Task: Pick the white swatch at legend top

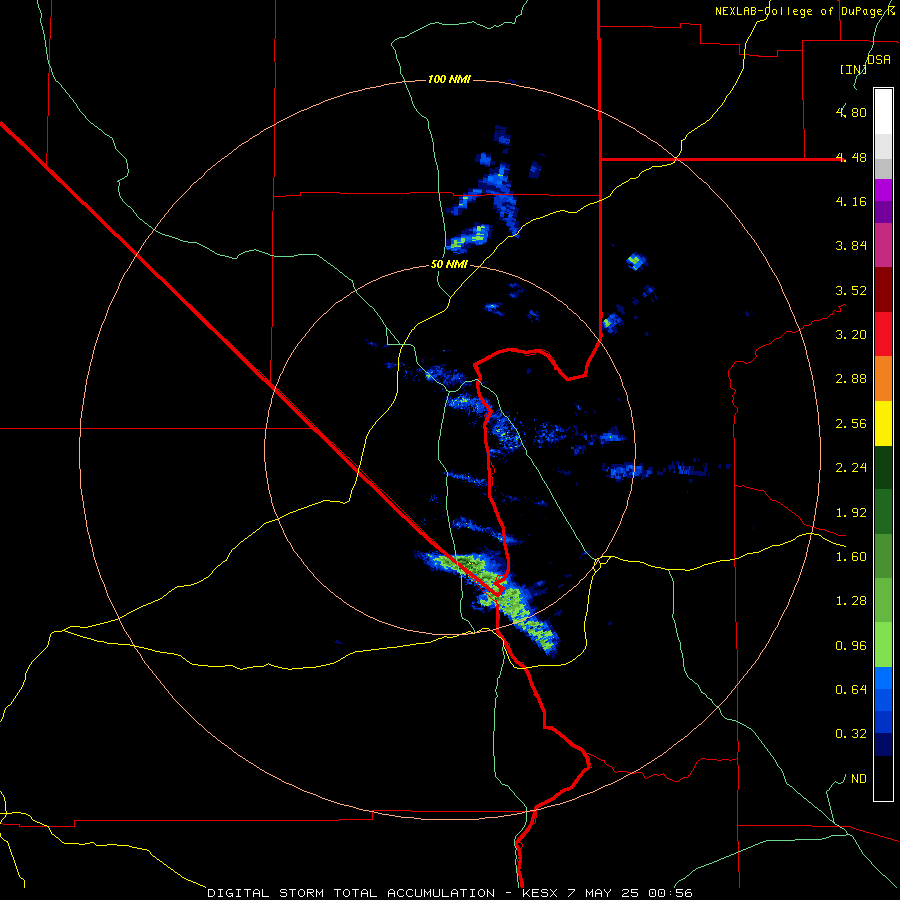Action: [883, 111]
